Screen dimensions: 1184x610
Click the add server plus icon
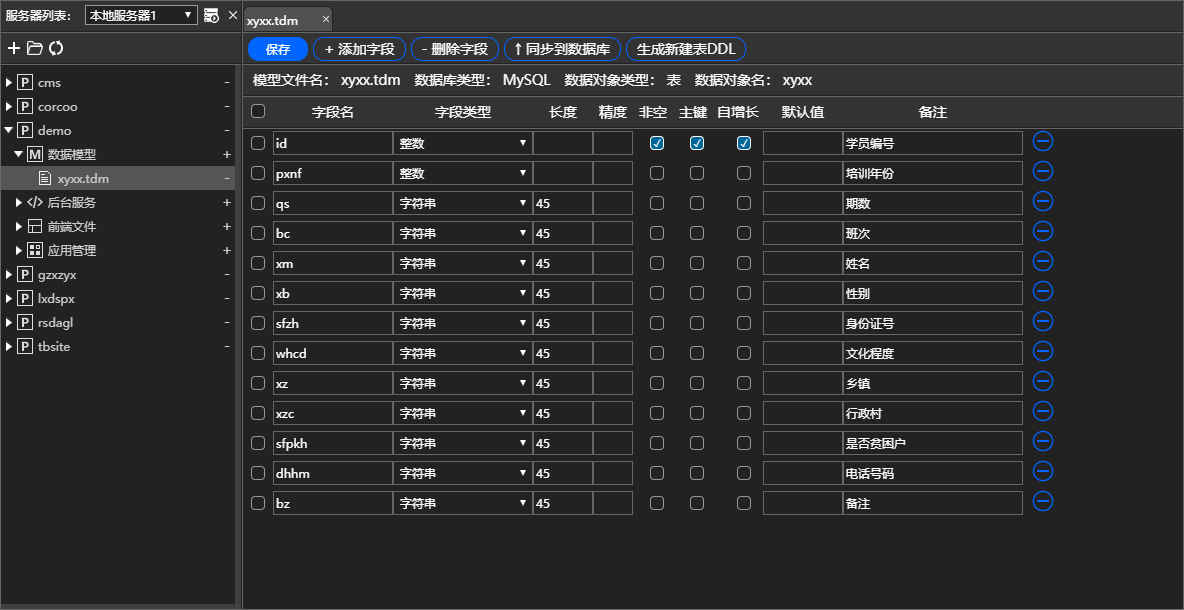pyautogui.click(x=13, y=47)
